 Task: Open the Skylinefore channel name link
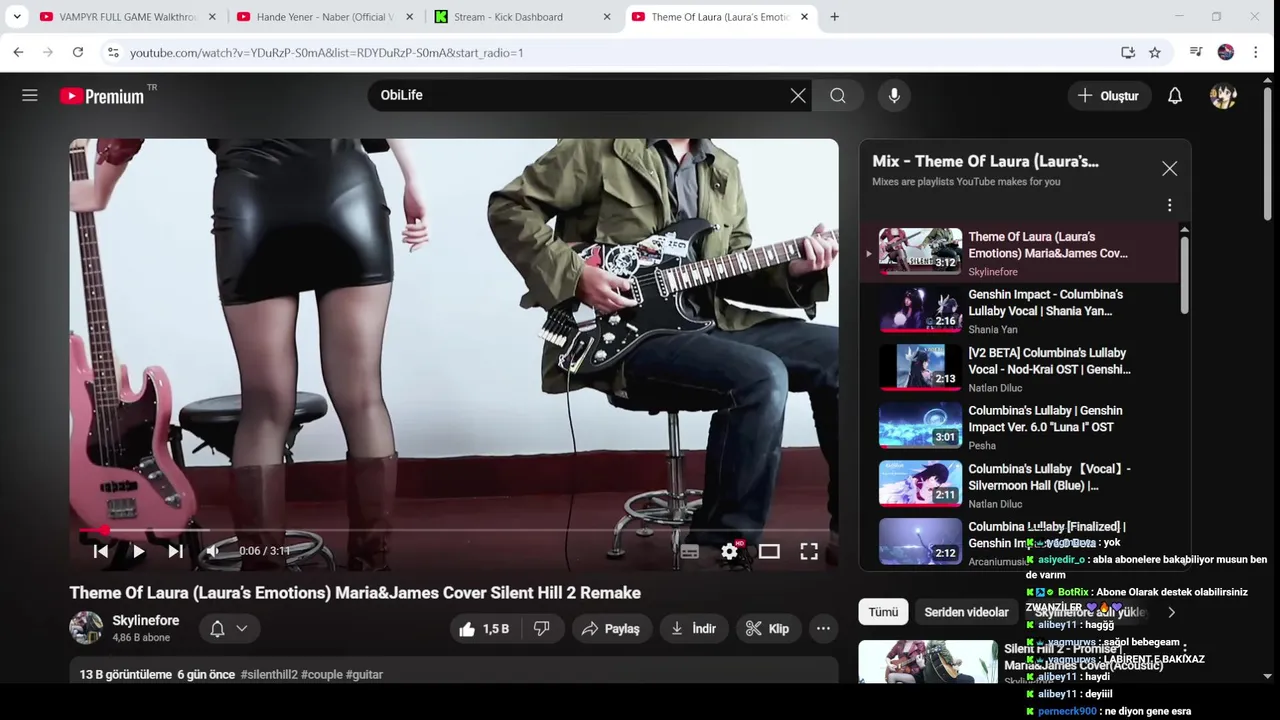pyautogui.click(x=146, y=621)
